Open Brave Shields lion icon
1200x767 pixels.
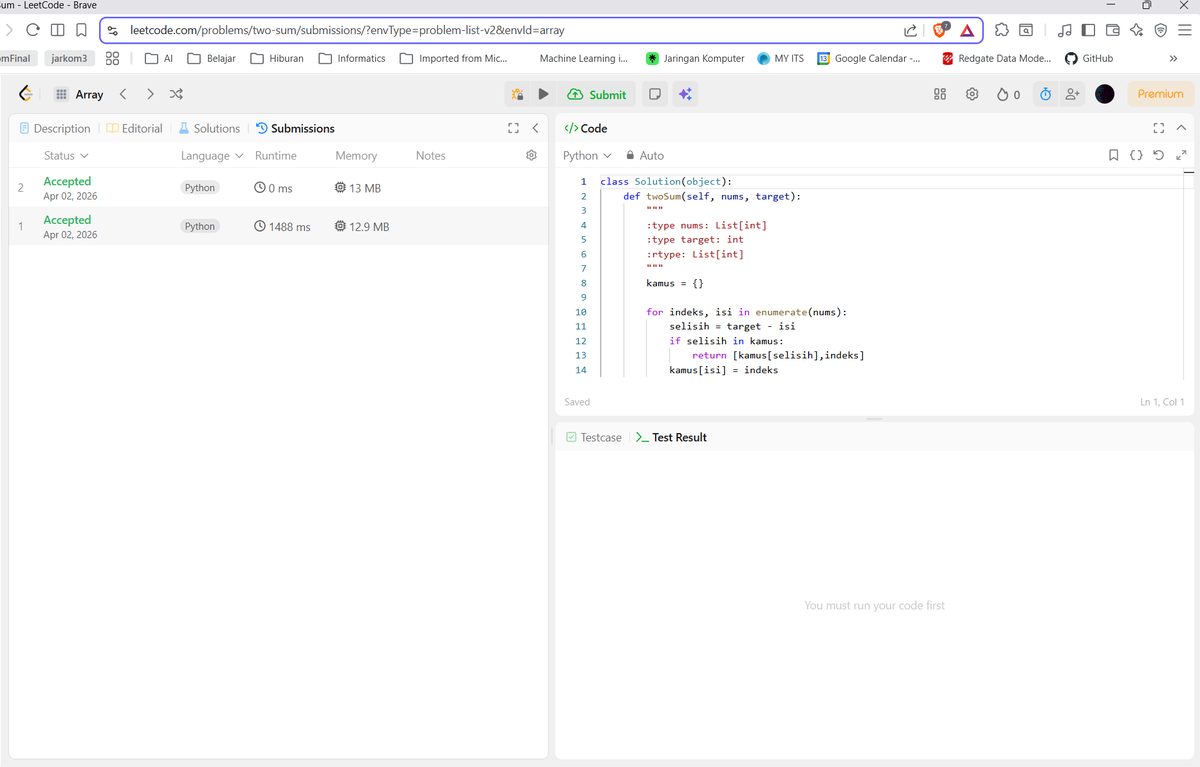pyautogui.click(x=941, y=31)
